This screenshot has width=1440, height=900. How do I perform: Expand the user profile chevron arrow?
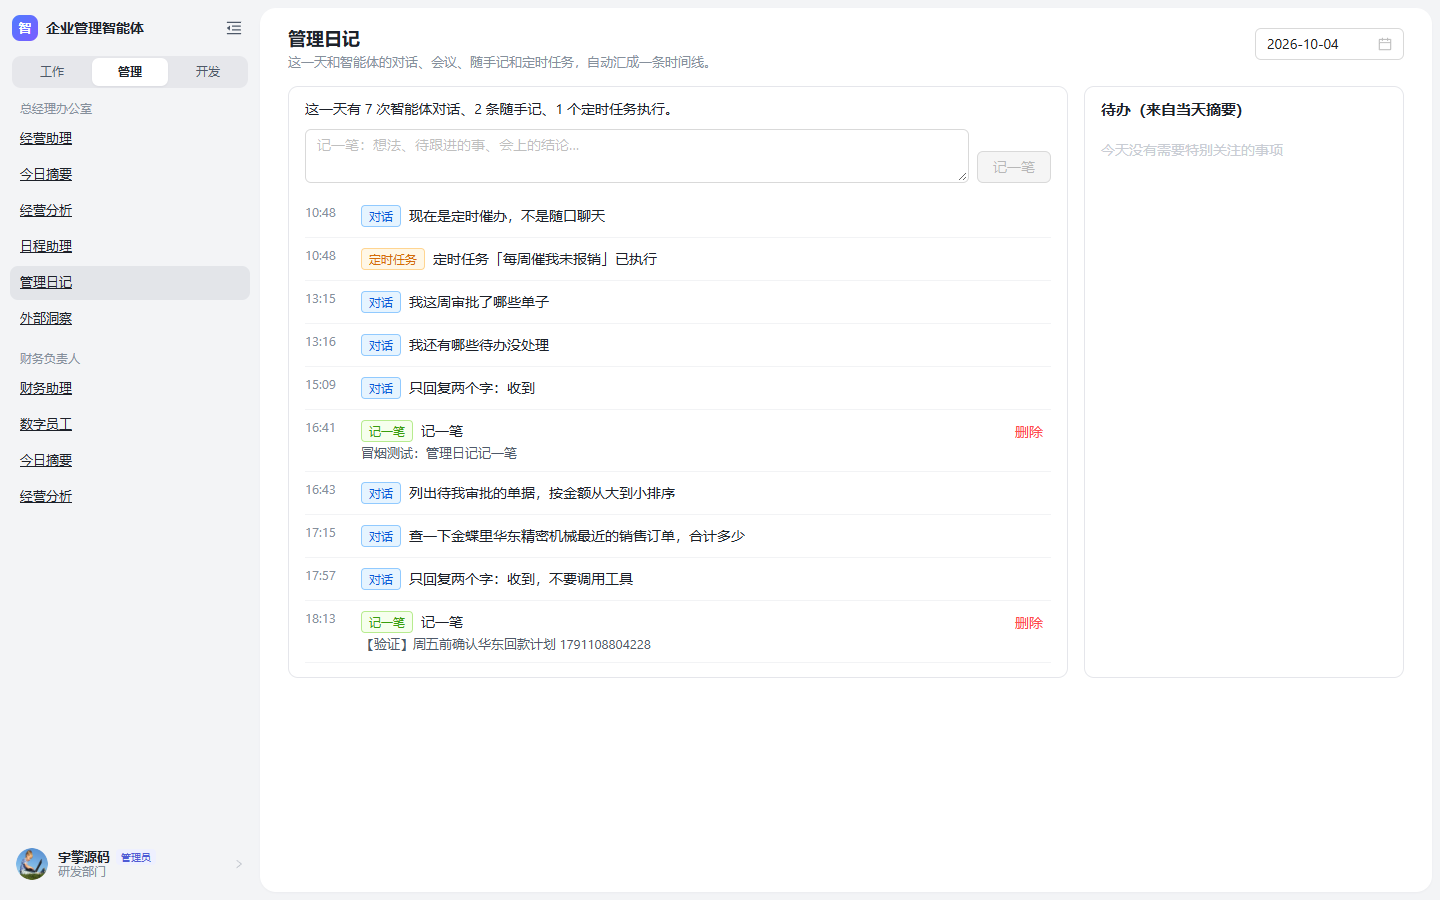point(239,864)
